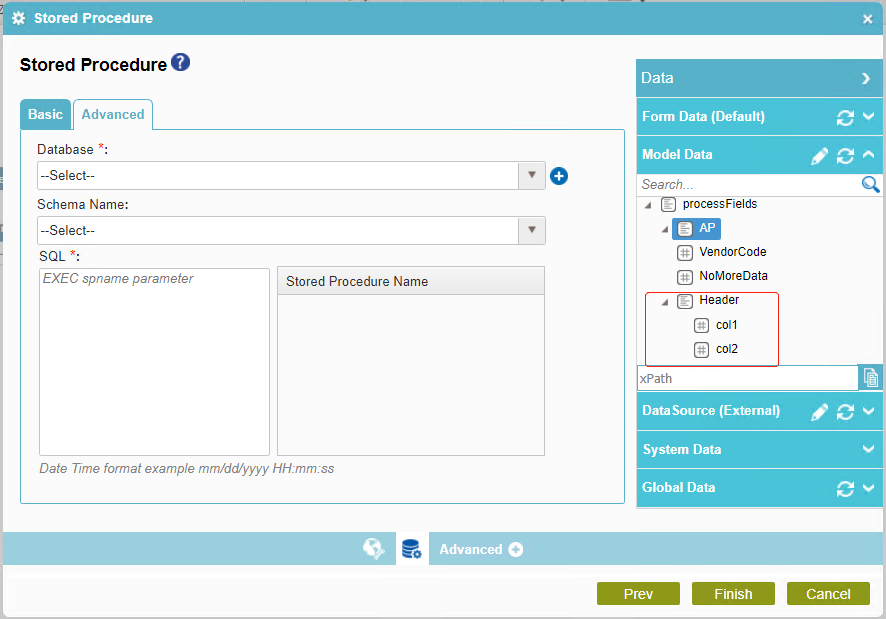This screenshot has width=886, height=619.
Task: Click the Model Data pencil edit icon
Action: (819, 156)
